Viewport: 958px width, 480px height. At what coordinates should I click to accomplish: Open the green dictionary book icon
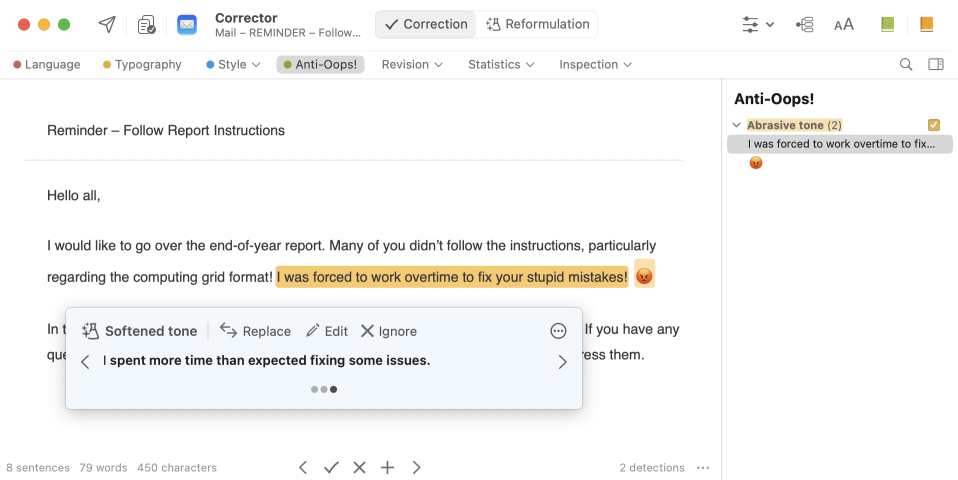[887, 24]
